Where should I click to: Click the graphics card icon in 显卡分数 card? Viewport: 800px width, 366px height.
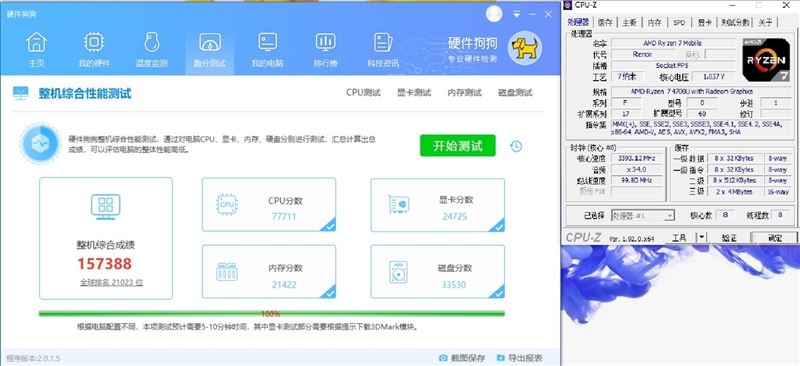point(398,204)
